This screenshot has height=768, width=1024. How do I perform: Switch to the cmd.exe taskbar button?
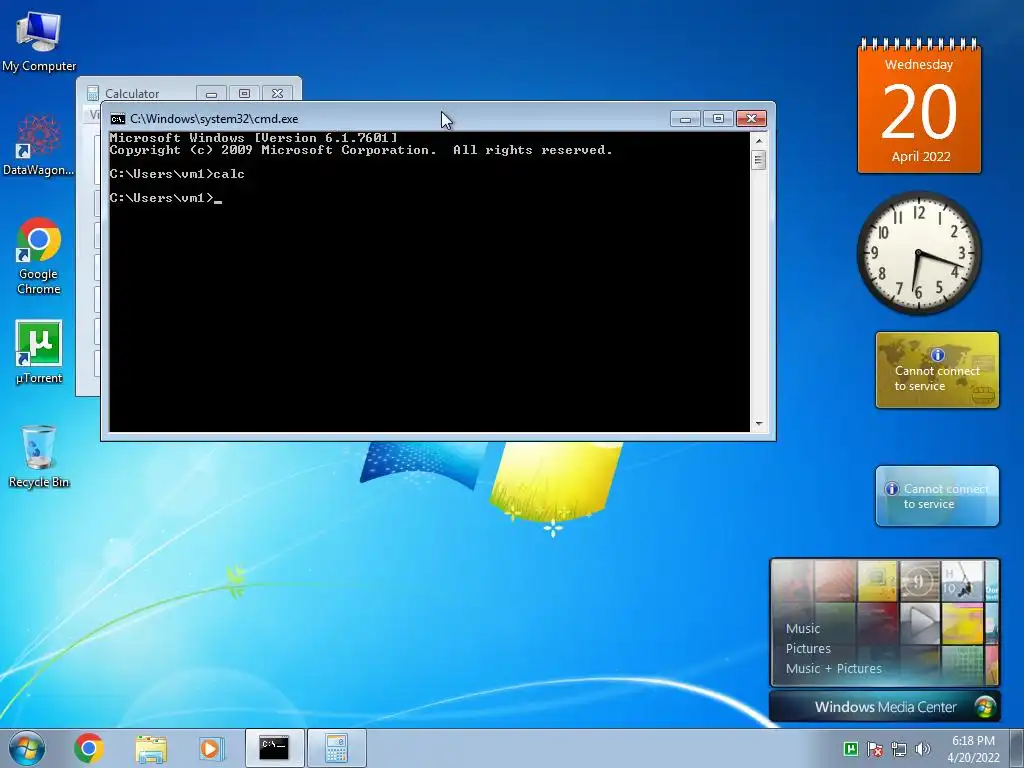coord(274,748)
